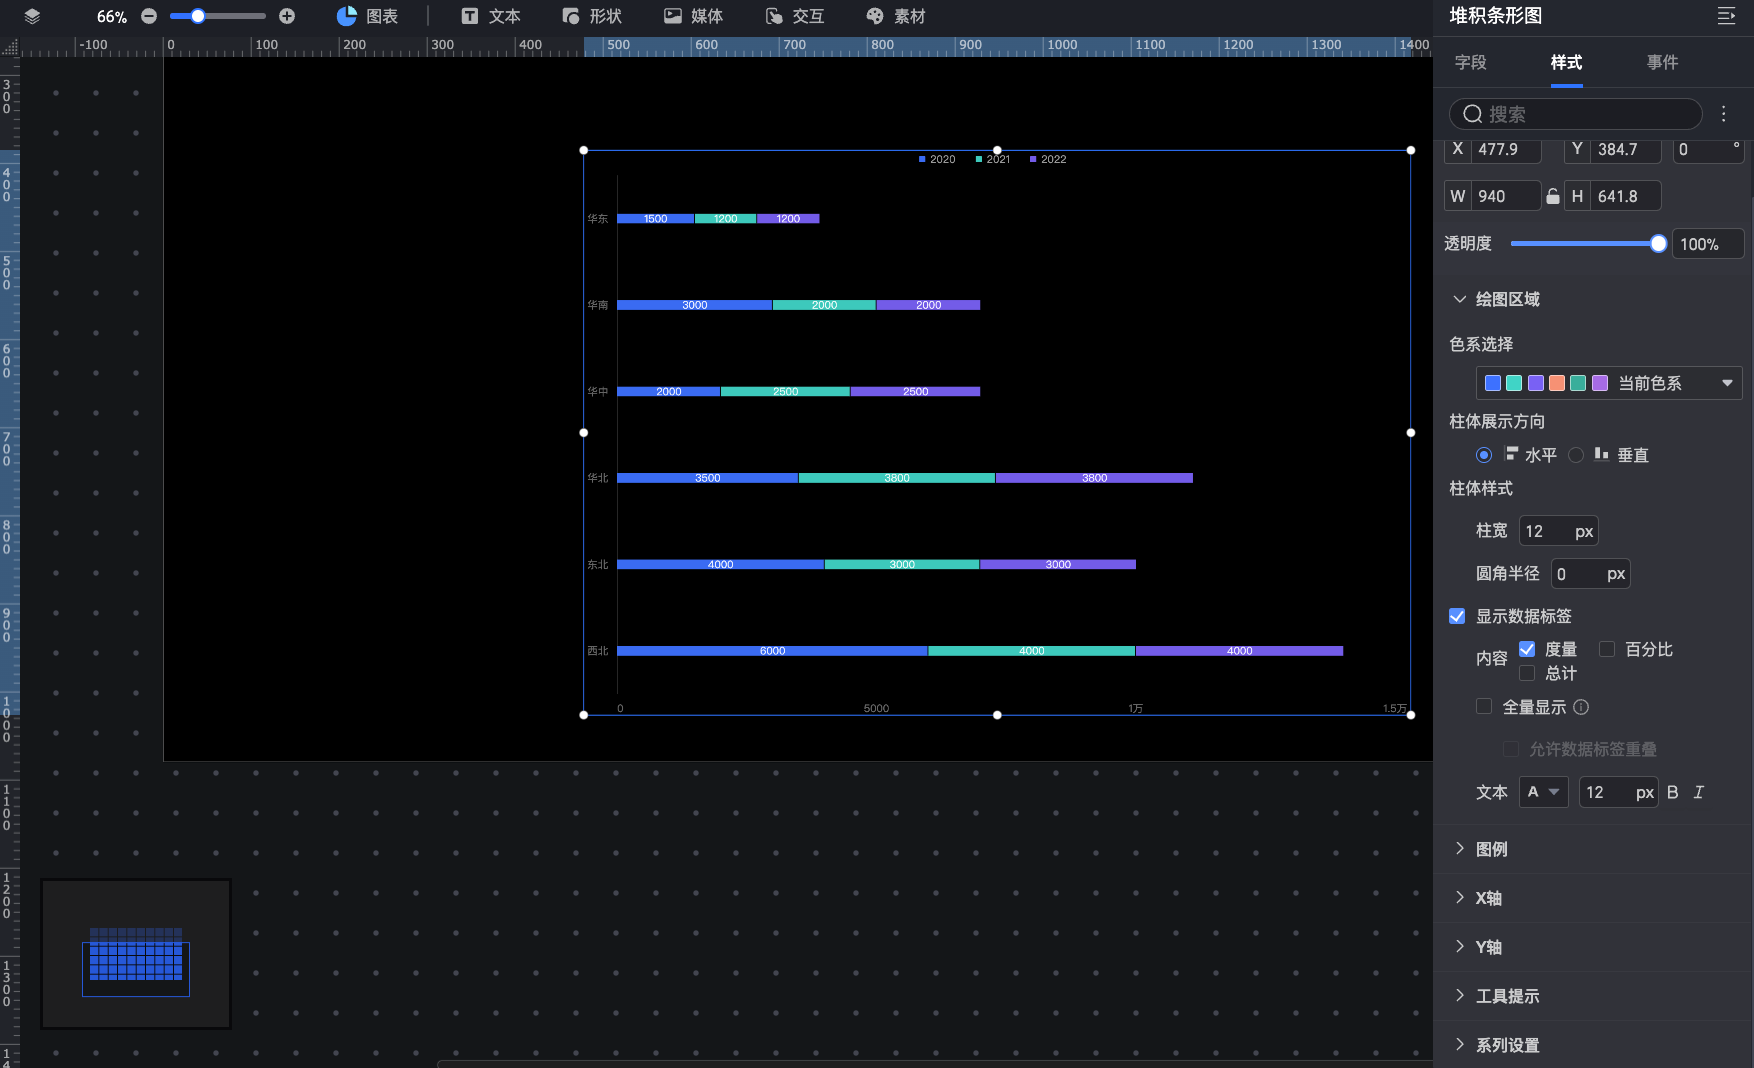Open the 素材 materials menu

coord(896,16)
